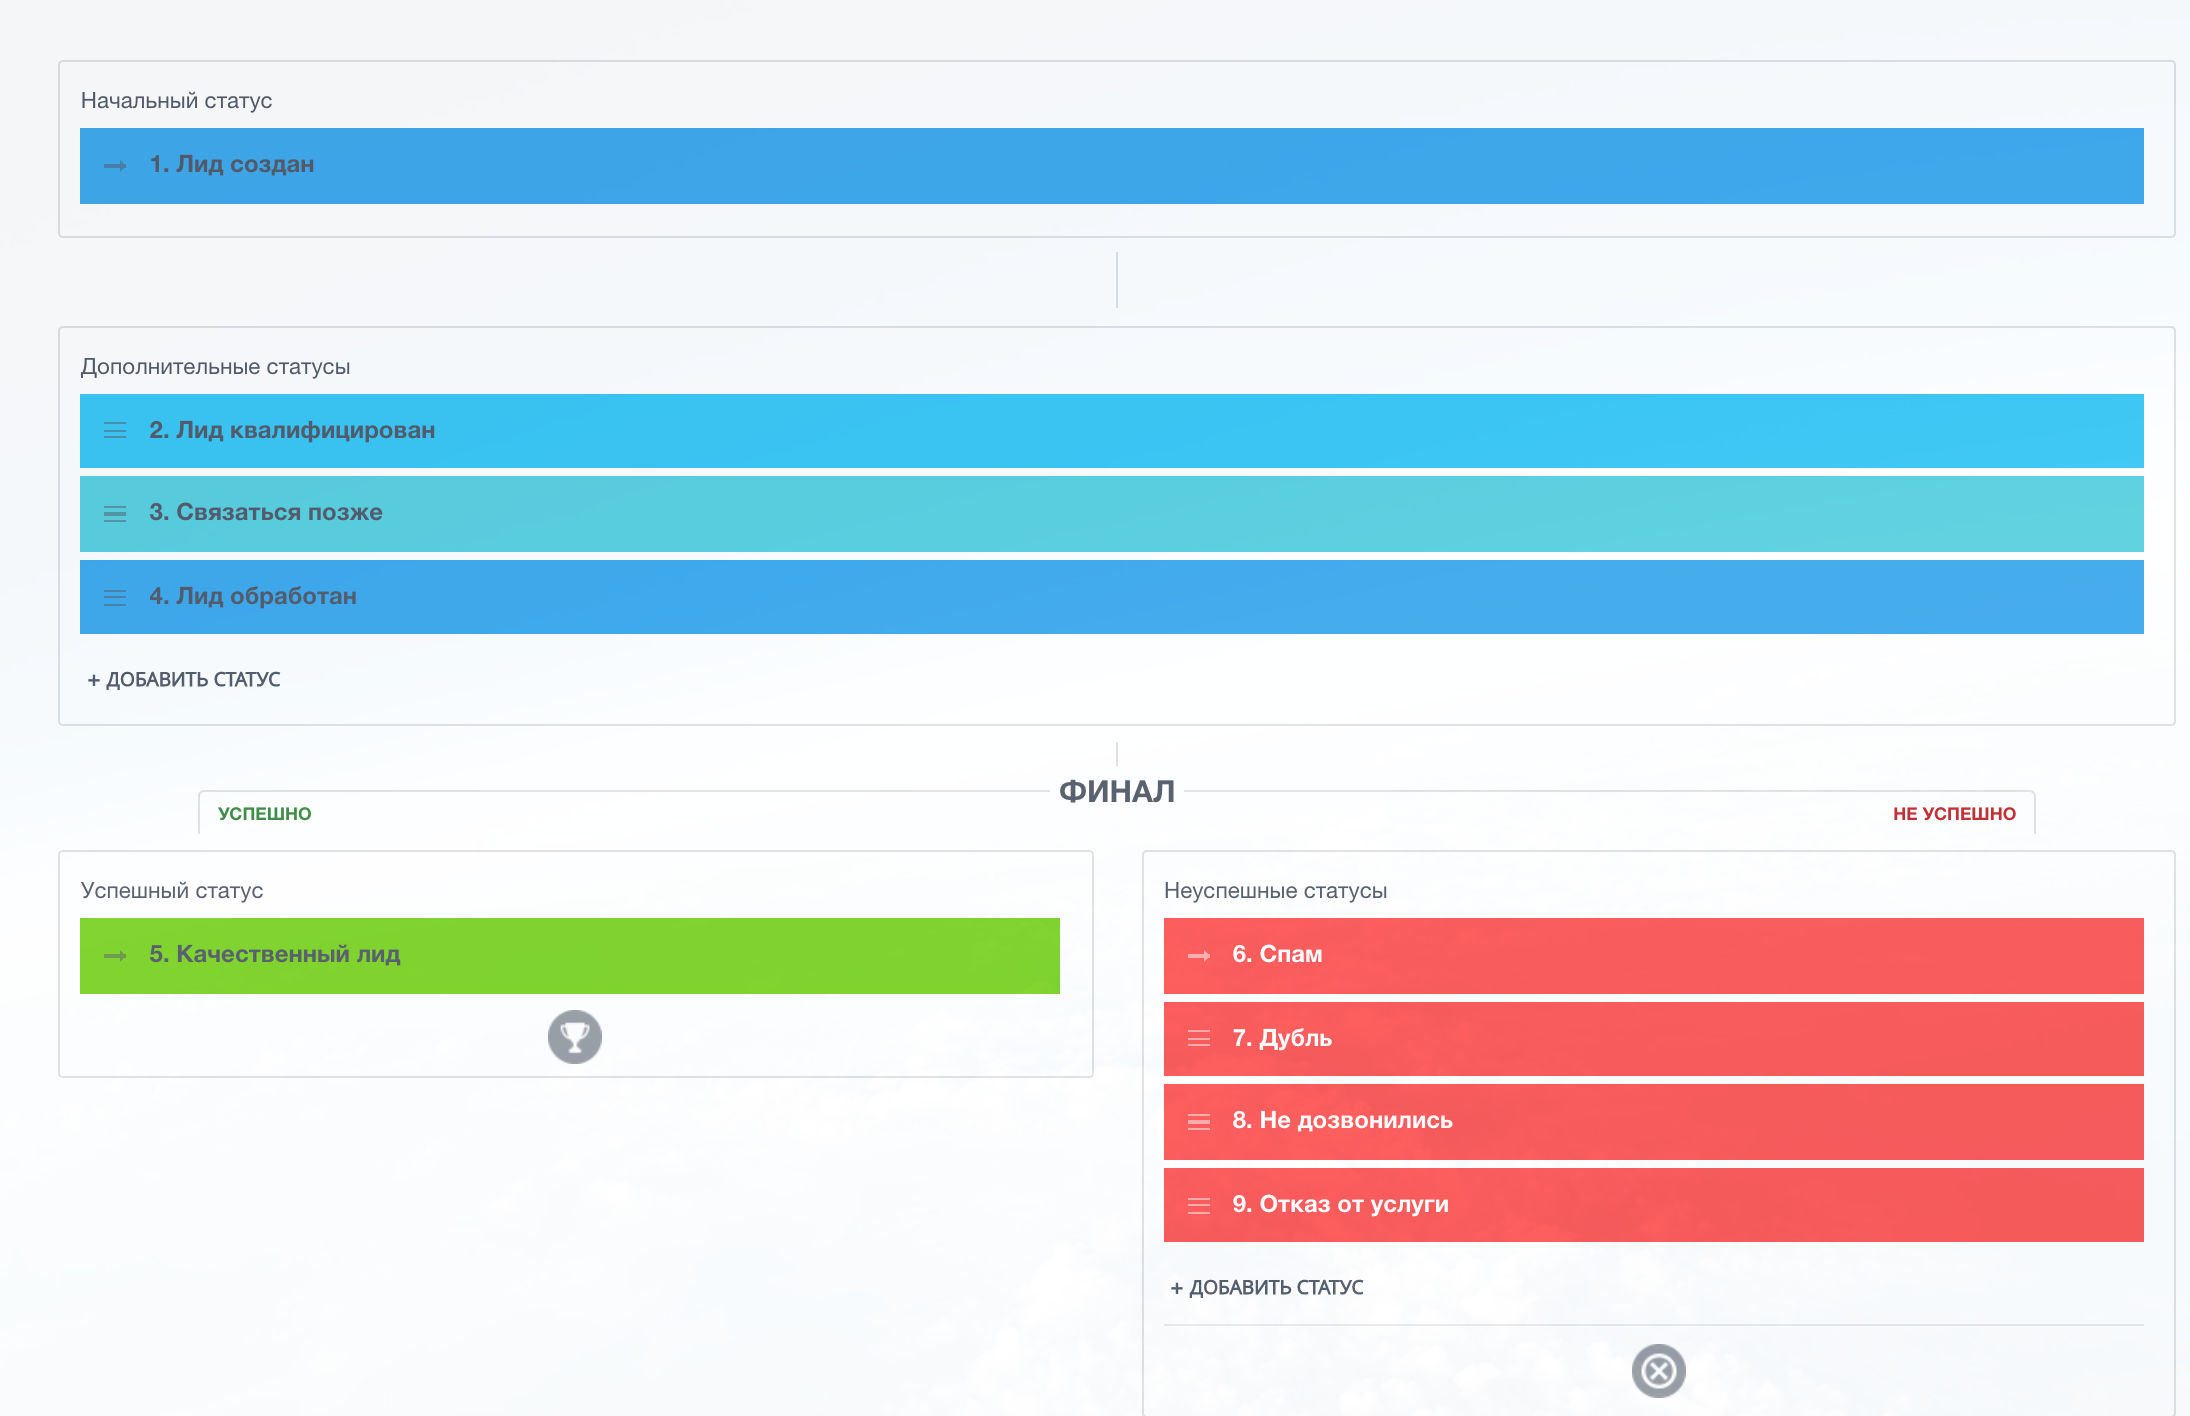This screenshot has height=1416, width=2190.
Task: Click the drag handle icon on Не дозвонились
Action: coord(1198,1122)
